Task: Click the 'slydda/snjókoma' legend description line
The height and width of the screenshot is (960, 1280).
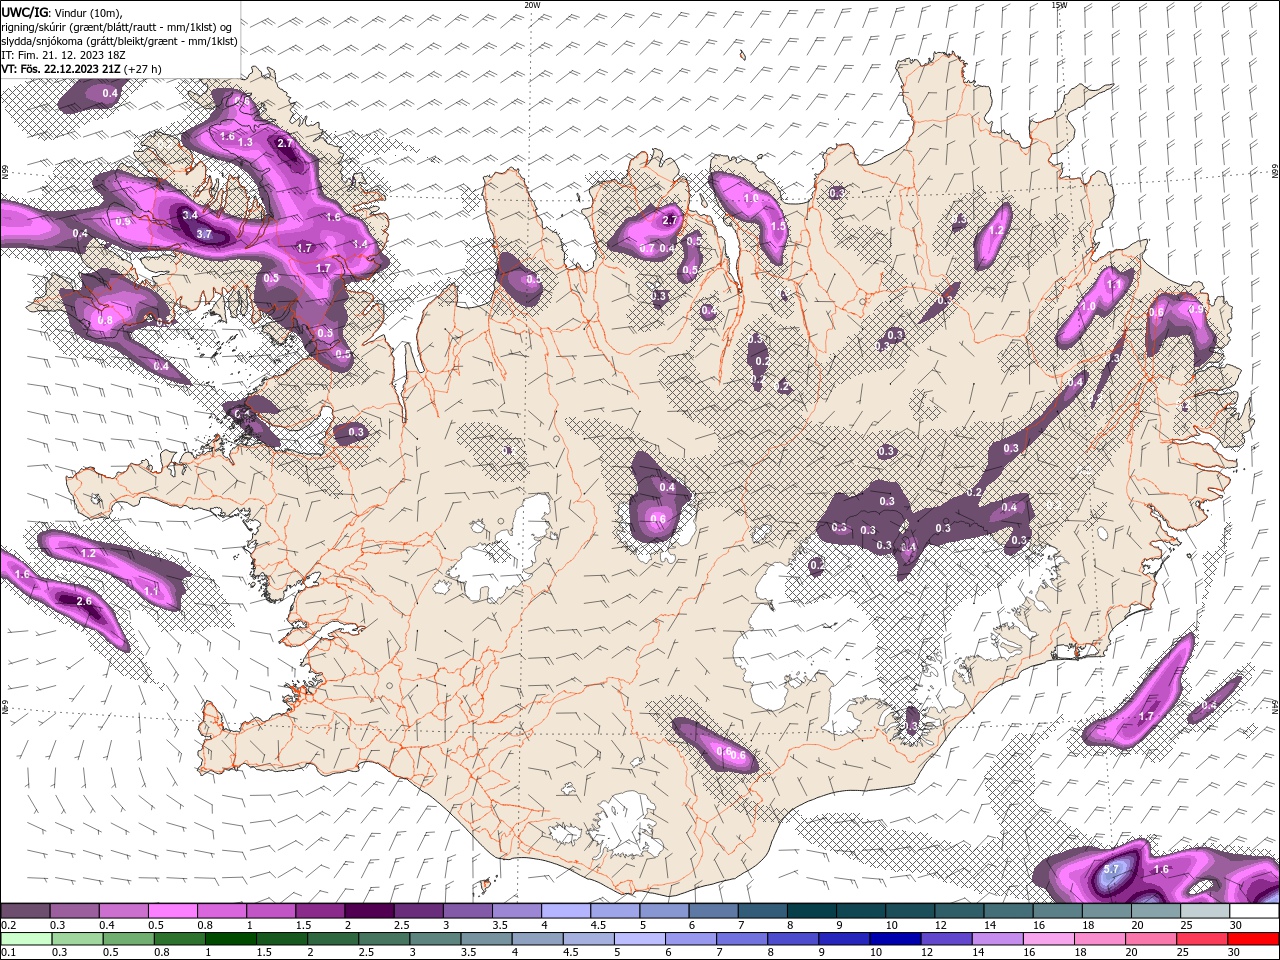Action: [119, 41]
